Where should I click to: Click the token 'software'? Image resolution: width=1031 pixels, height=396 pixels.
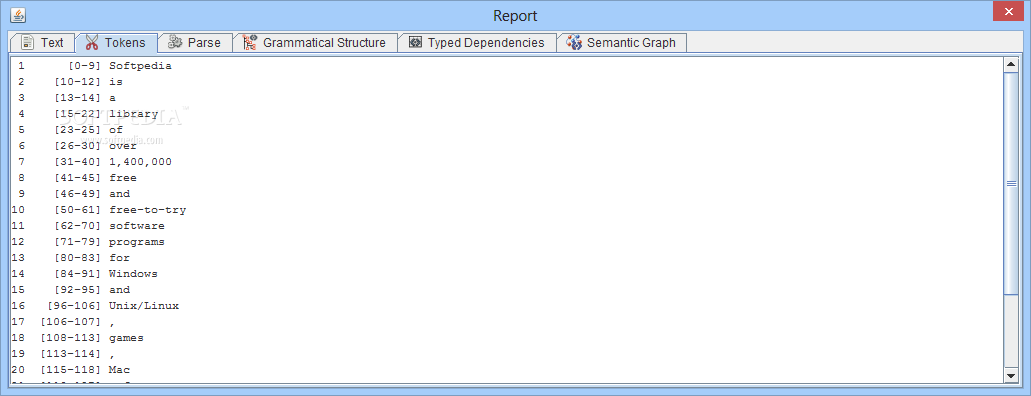[x=137, y=226]
